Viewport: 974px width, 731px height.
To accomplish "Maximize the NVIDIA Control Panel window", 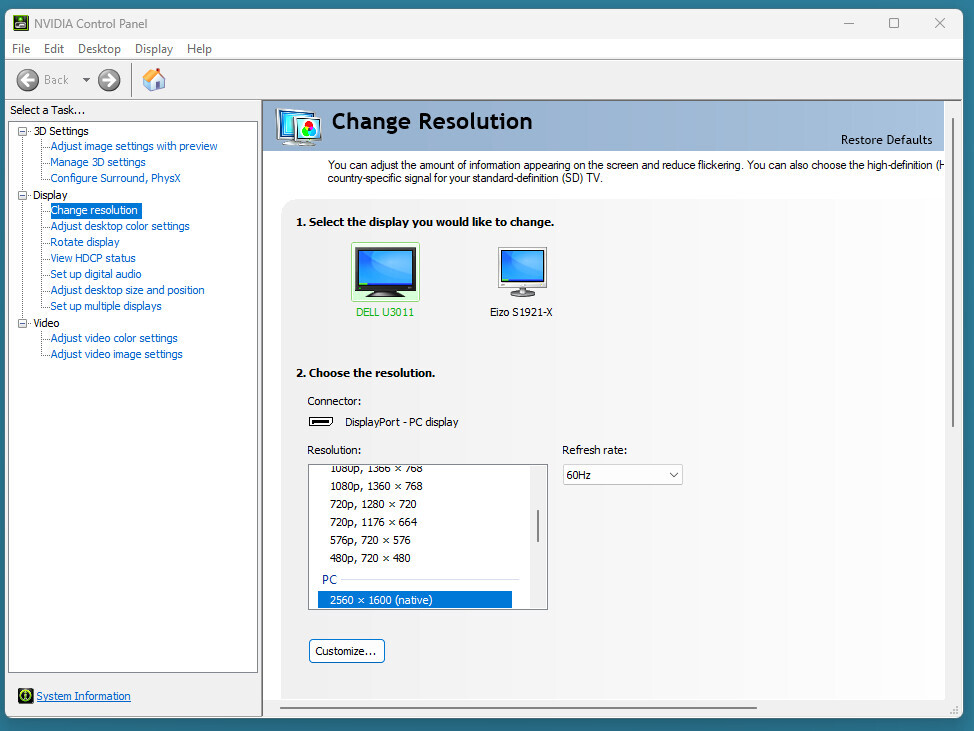I will pos(894,23).
